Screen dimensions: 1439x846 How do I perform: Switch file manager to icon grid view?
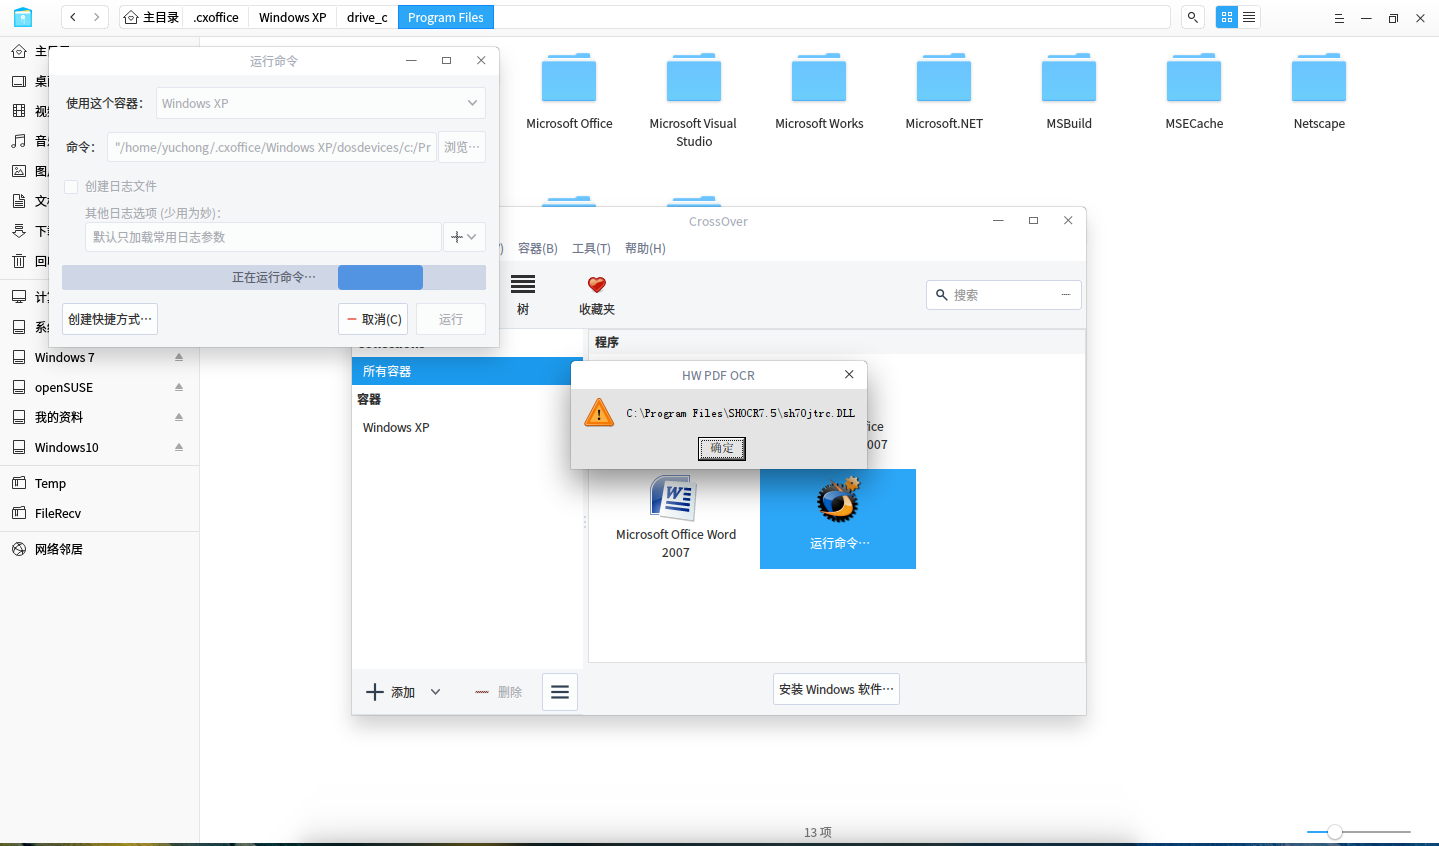[1227, 17]
